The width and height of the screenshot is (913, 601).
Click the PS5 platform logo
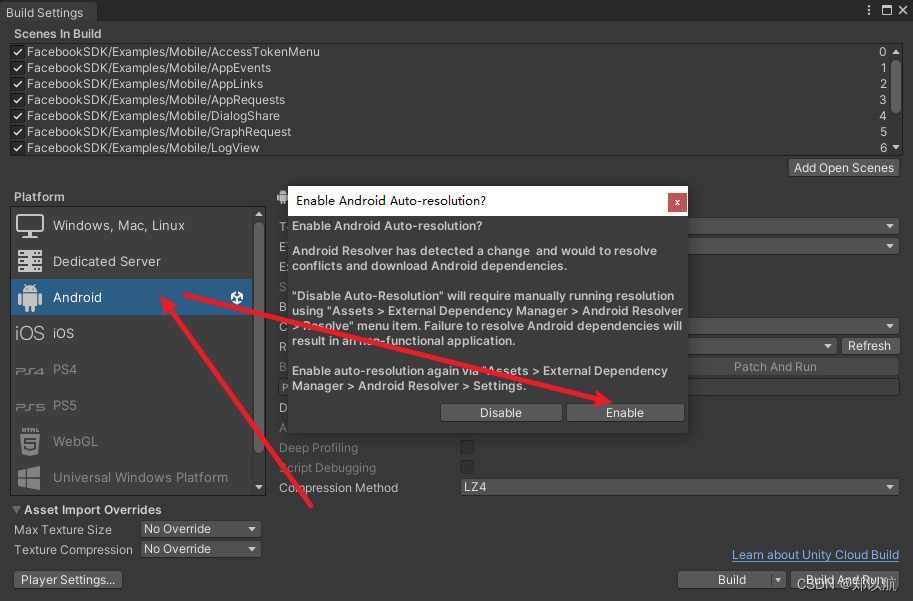30,406
